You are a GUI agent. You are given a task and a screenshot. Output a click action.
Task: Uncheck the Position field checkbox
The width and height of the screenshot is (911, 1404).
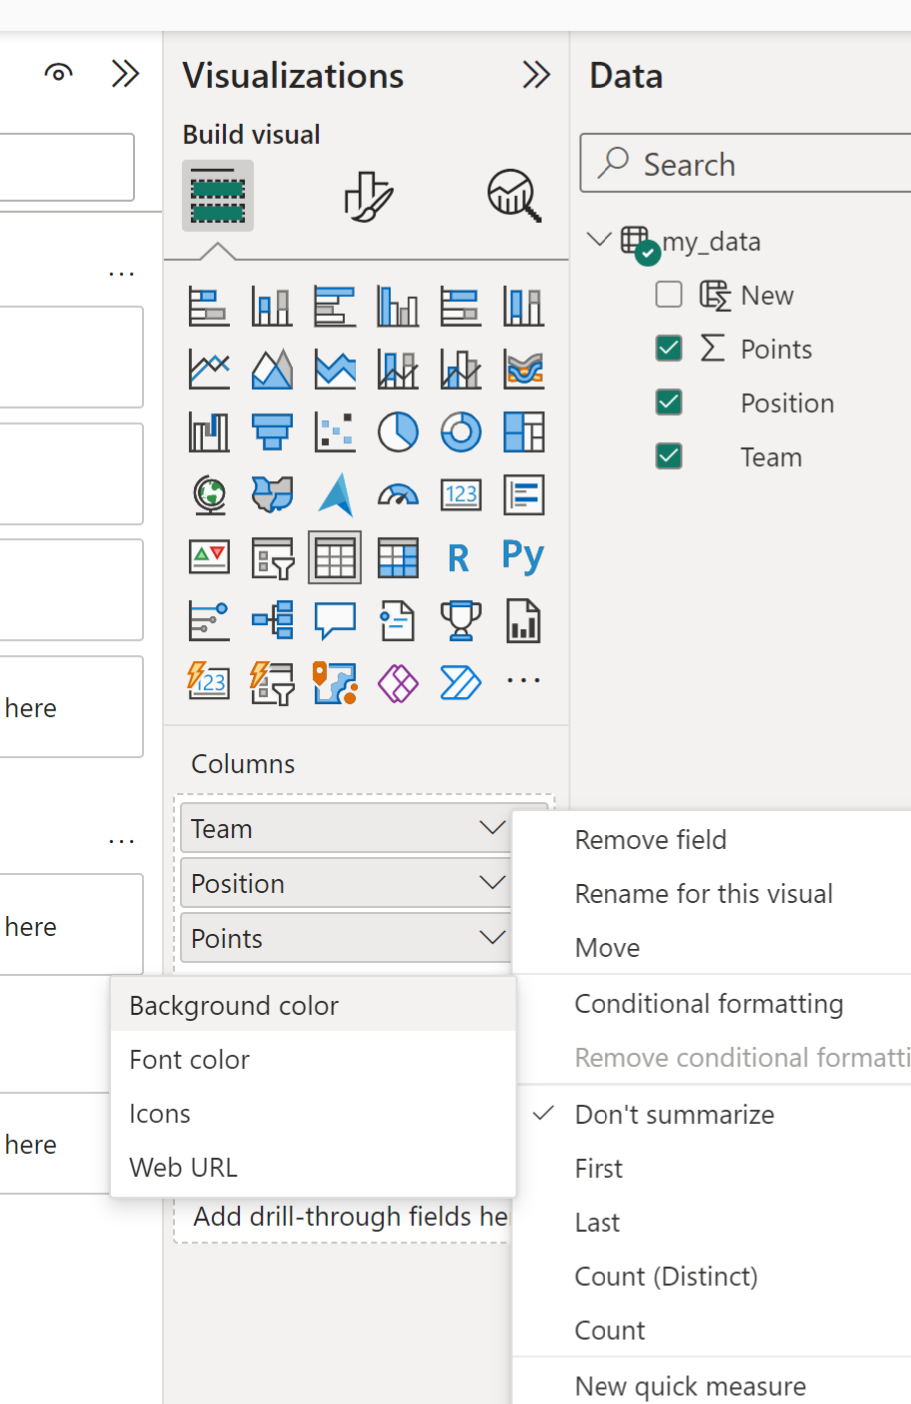(x=669, y=402)
